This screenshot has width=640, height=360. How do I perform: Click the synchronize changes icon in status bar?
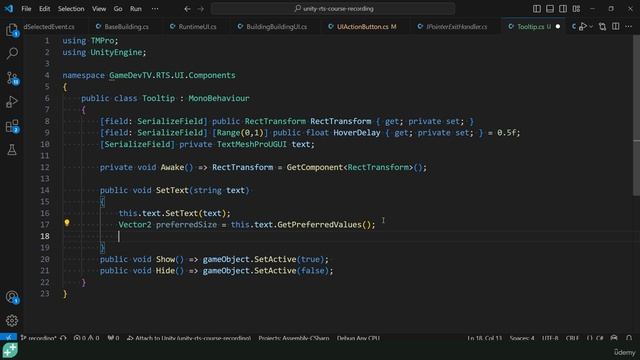(63, 338)
